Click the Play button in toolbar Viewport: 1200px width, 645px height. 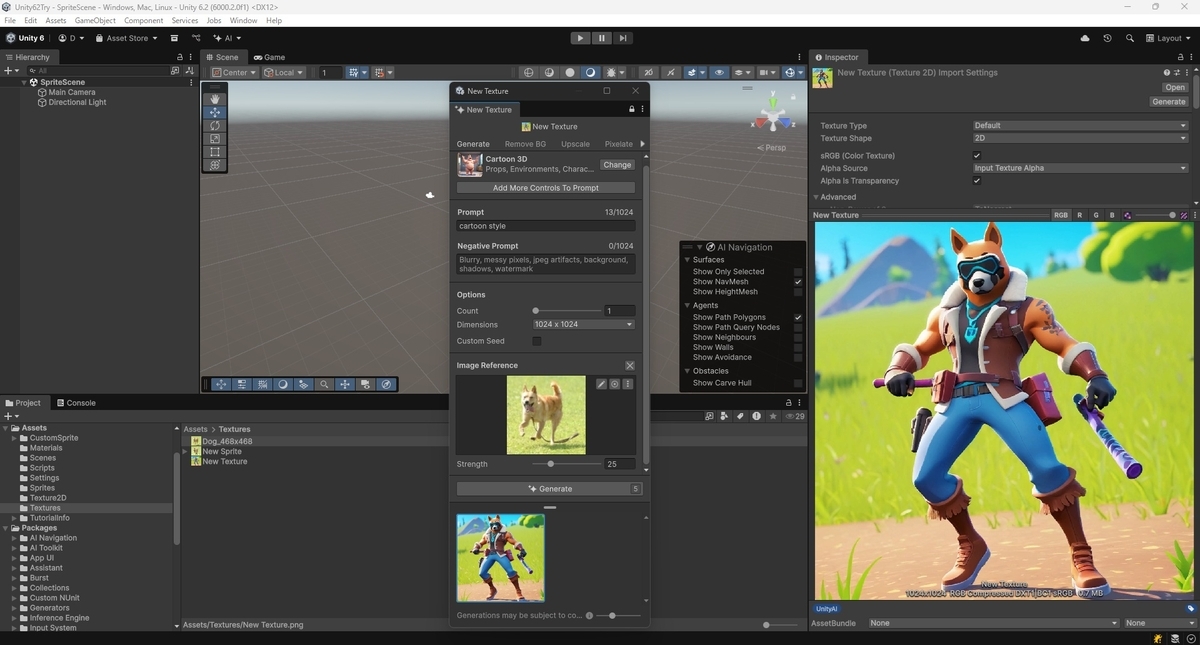tap(580, 38)
